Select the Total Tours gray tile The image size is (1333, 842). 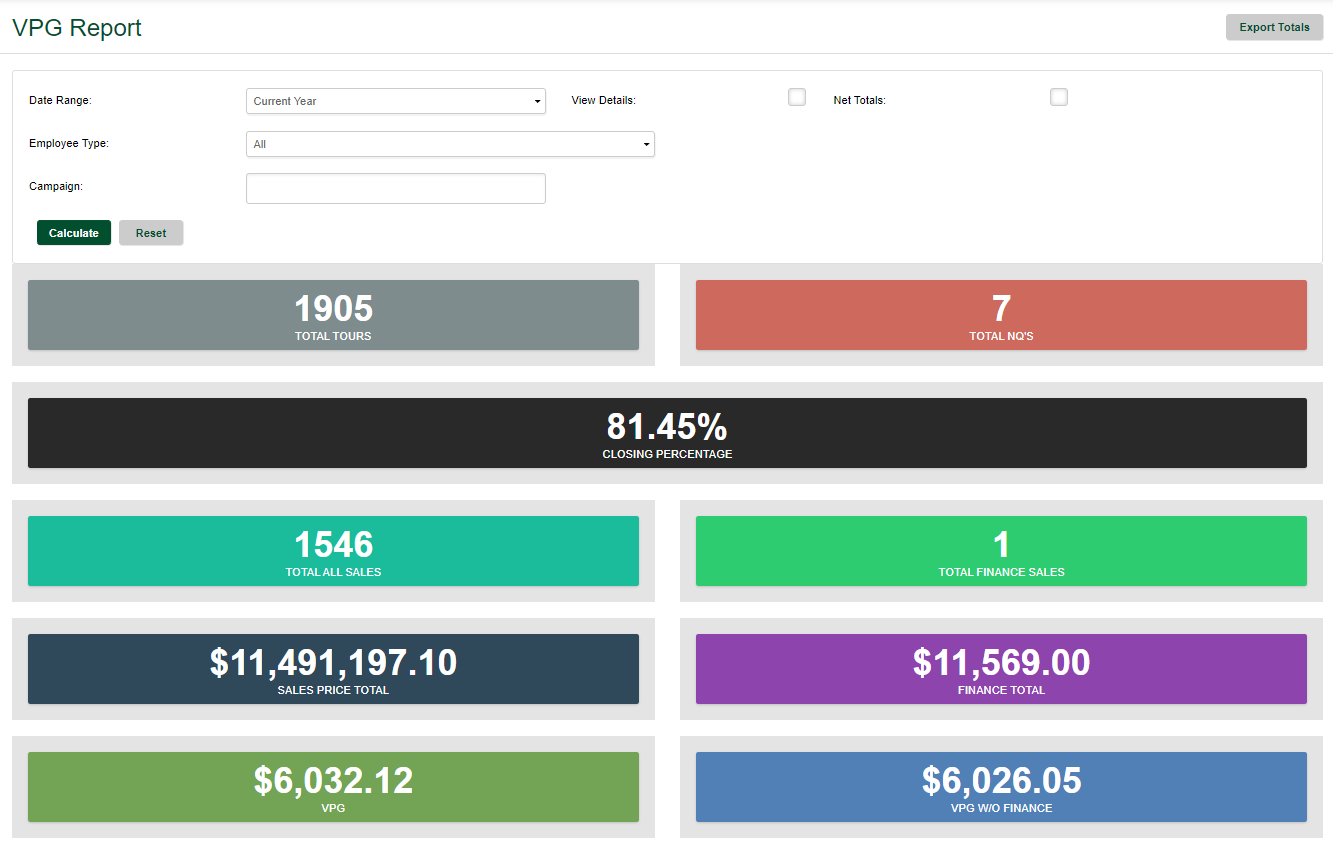(x=333, y=315)
